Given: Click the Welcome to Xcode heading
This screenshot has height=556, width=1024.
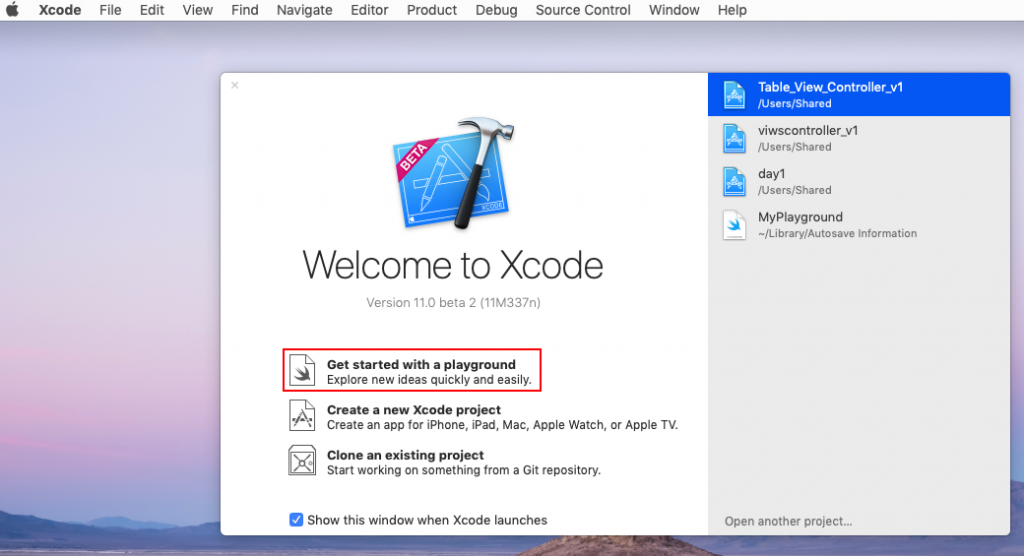Looking at the screenshot, I should 453,265.
